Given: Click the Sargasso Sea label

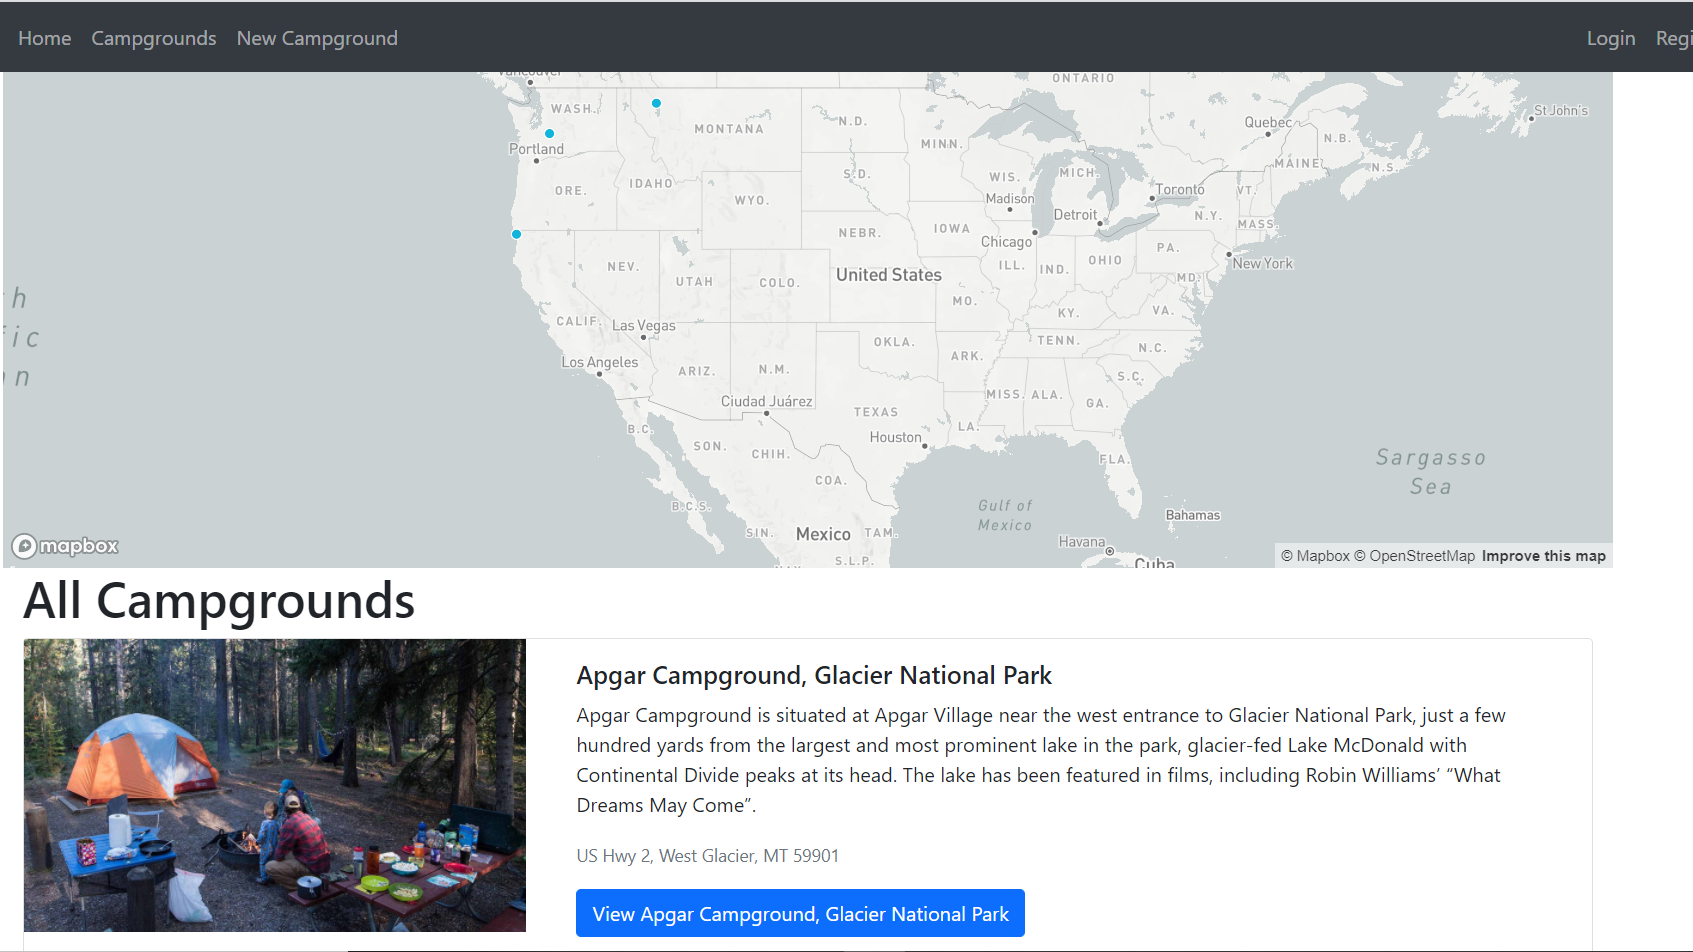Looking at the screenshot, I should click(x=1431, y=472).
